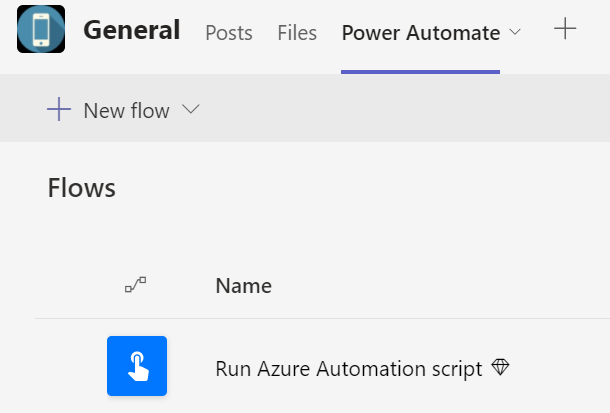Viewport: 610px width, 413px height.
Task: Click the flow type column icon
Action: [135, 285]
